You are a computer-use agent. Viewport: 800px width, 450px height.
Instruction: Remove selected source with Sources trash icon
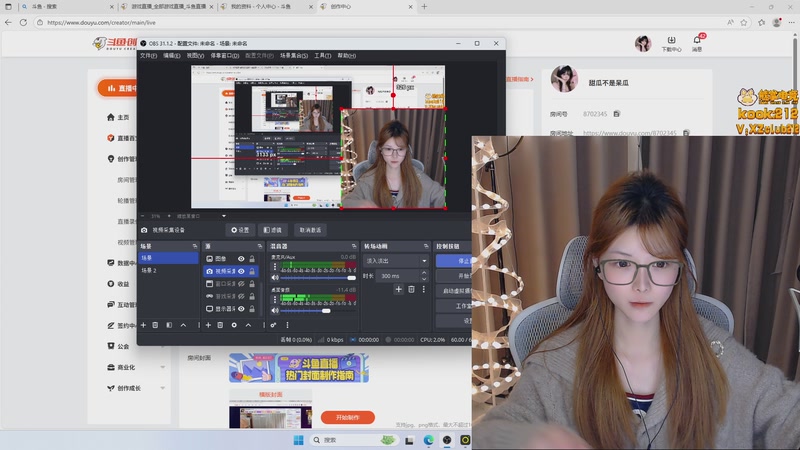(x=220, y=325)
